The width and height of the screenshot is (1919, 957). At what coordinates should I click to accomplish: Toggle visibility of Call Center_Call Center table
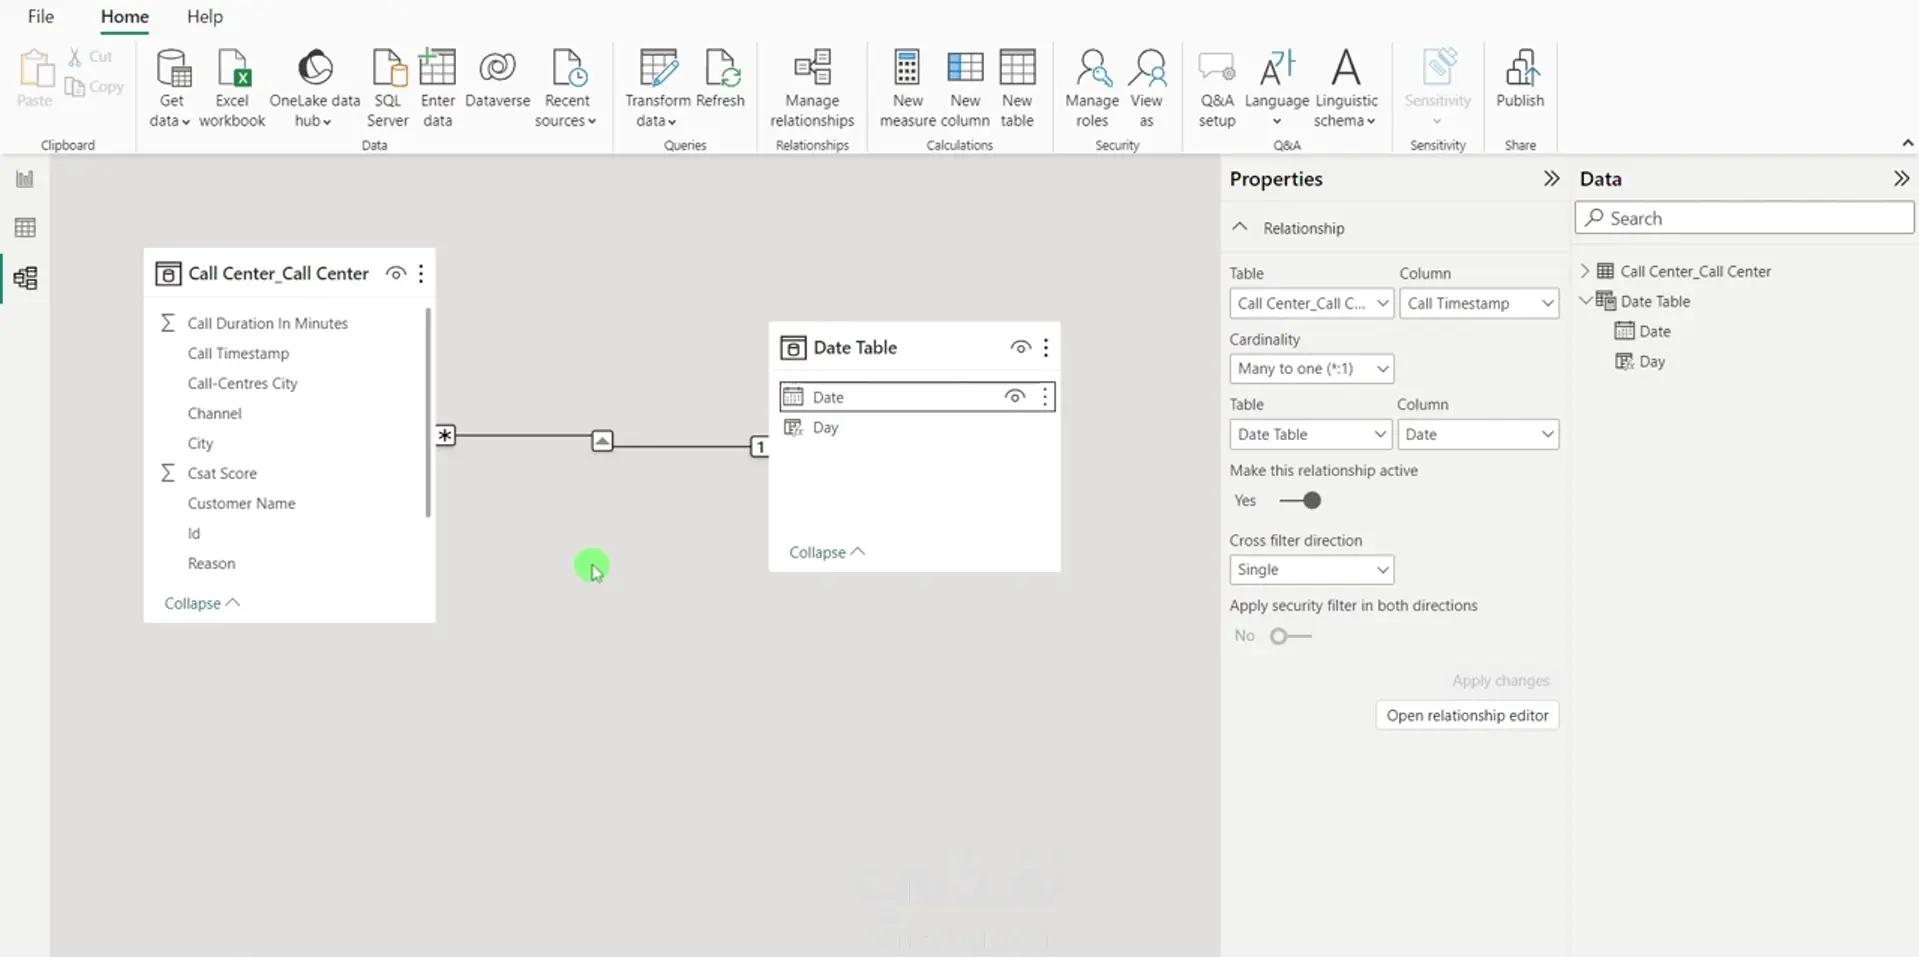[x=396, y=273]
